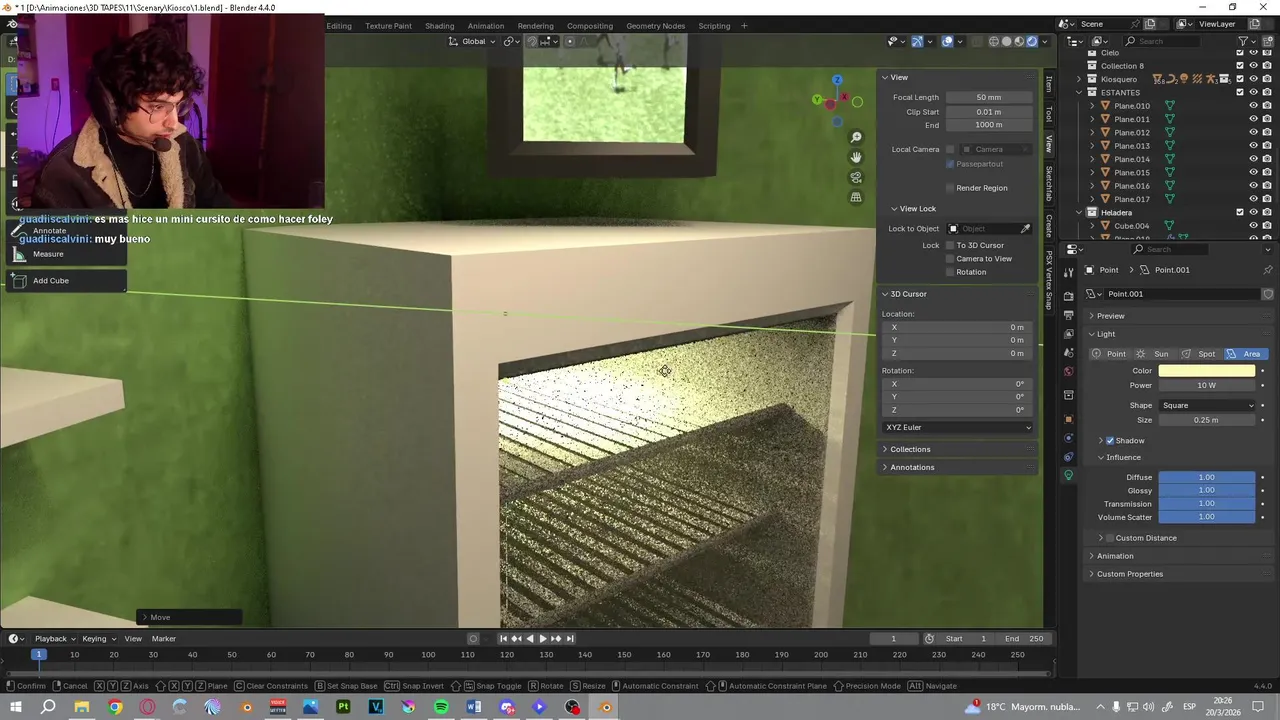Image resolution: width=1280 pixels, height=720 pixels.
Task: Toggle snapping magnet icon
Action: [x=532, y=41]
